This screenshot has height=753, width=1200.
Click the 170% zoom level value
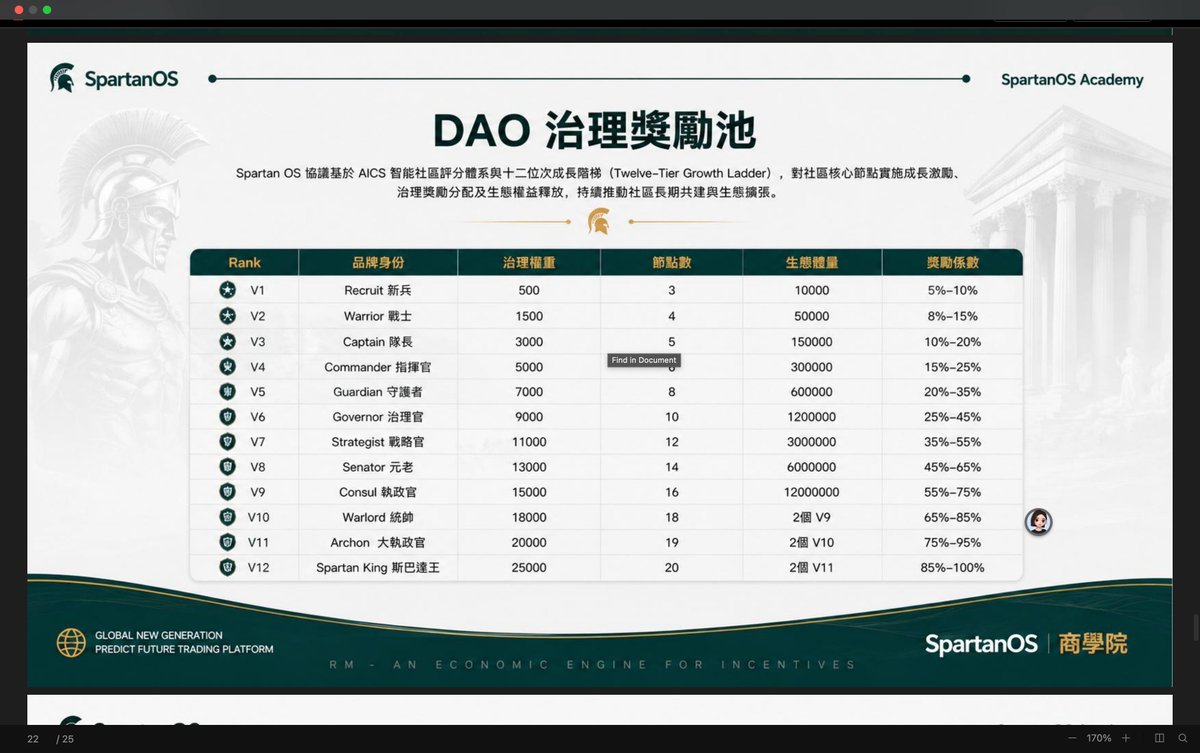pos(1099,738)
